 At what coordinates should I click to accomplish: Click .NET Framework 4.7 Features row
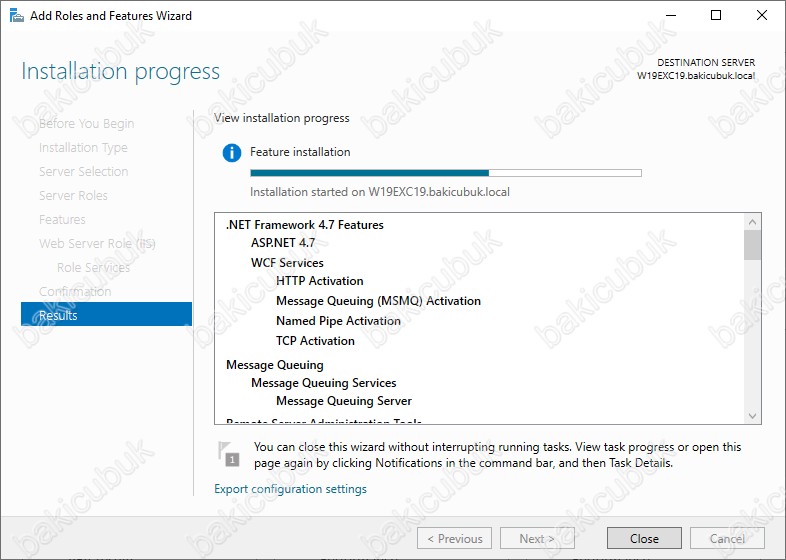pos(305,225)
